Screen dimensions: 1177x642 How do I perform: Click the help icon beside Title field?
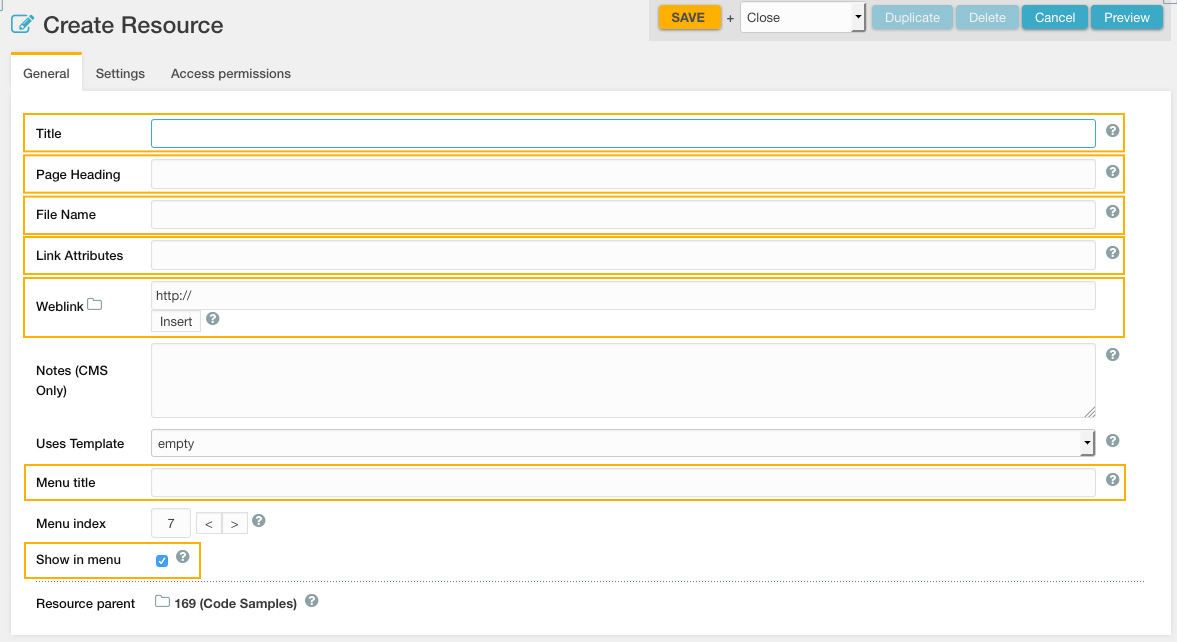tap(1113, 131)
